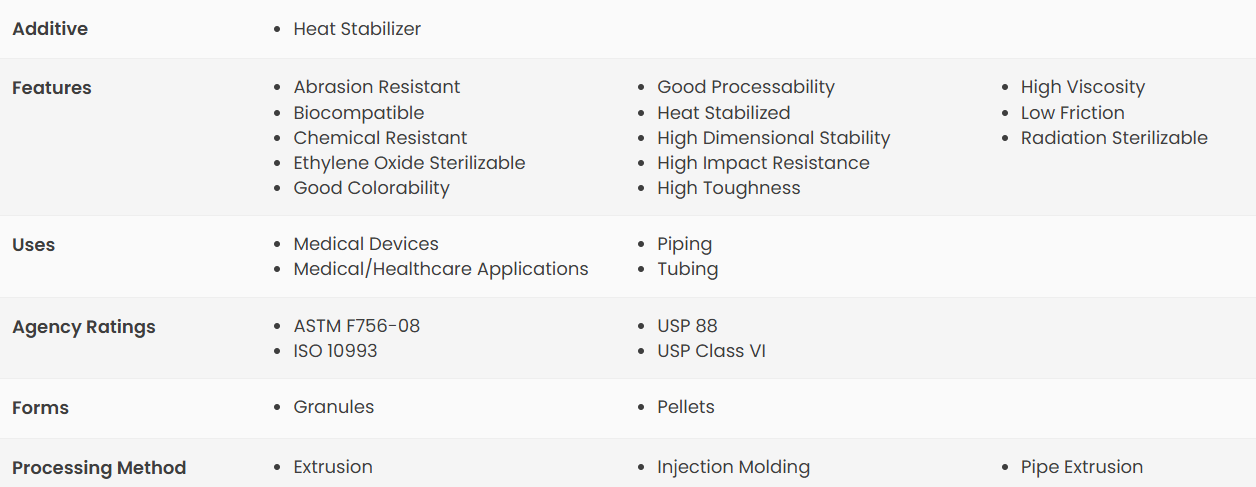This screenshot has width=1256, height=487.
Task: Click the Pellets form entry
Action: (685, 407)
